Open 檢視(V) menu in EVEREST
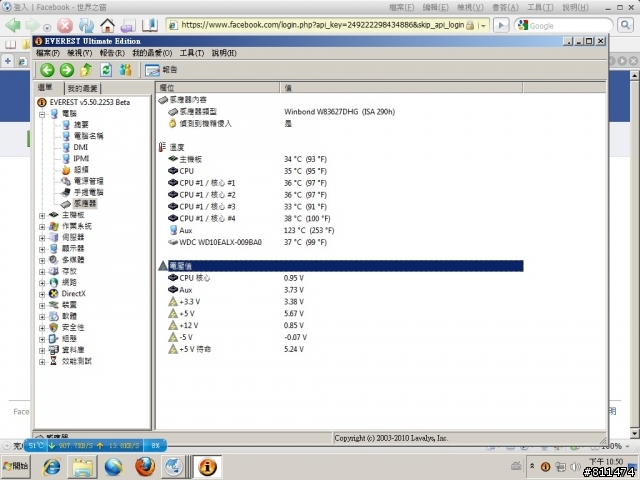Viewport: 640px width, 480px height. click(80, 53)
